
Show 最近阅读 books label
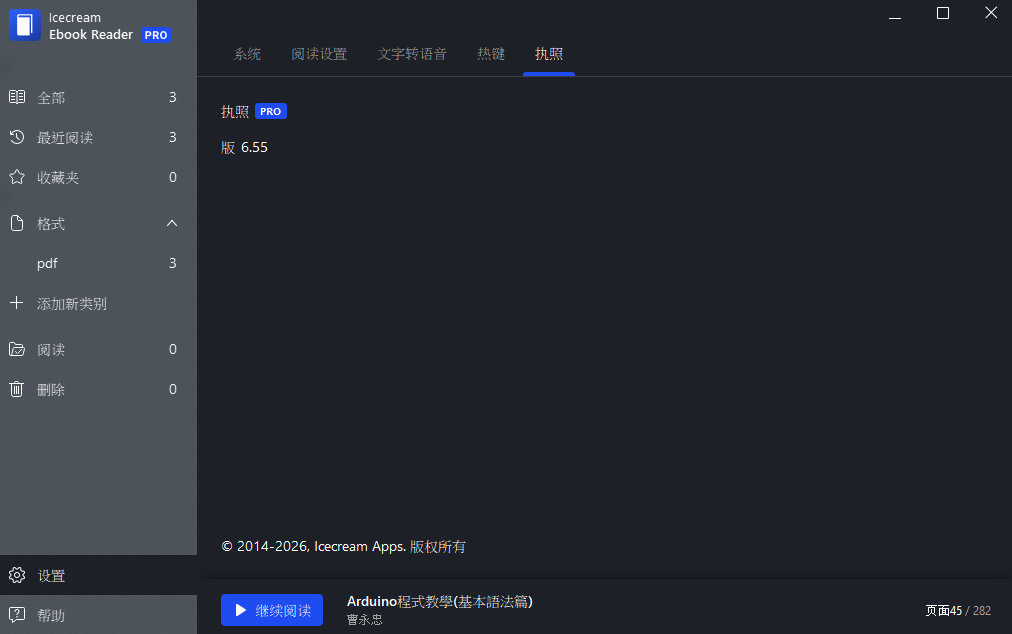pos(65,138)
